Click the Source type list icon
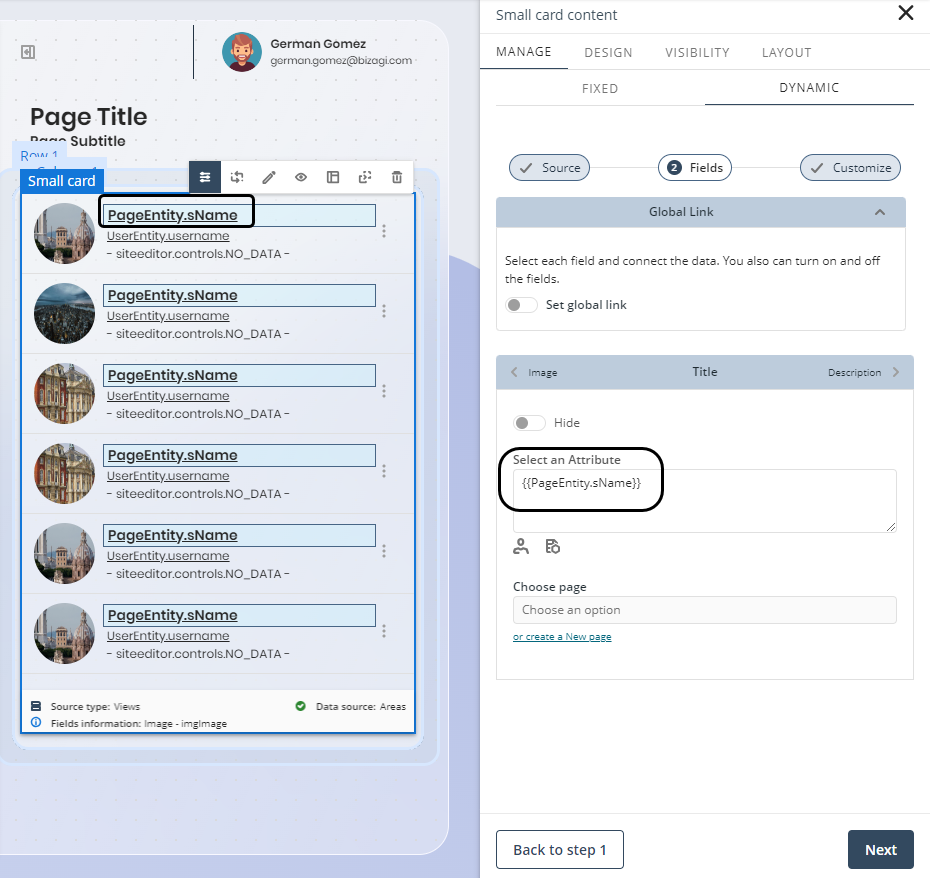Viewport: 930px width, 878px height. pyautogui.click(x=36, y=706)
